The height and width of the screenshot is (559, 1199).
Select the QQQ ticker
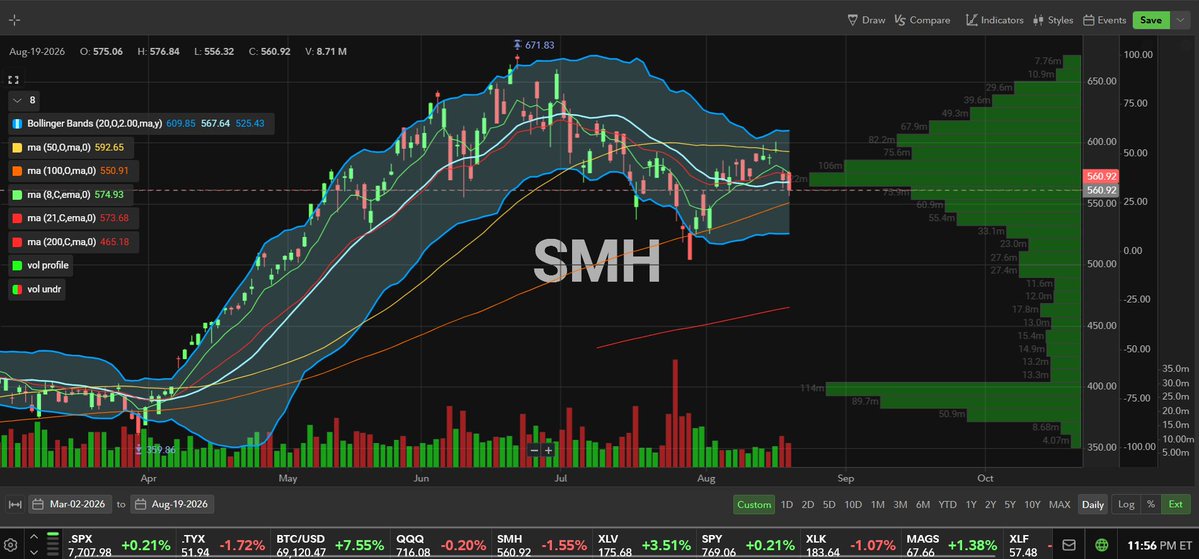[441, 545]
